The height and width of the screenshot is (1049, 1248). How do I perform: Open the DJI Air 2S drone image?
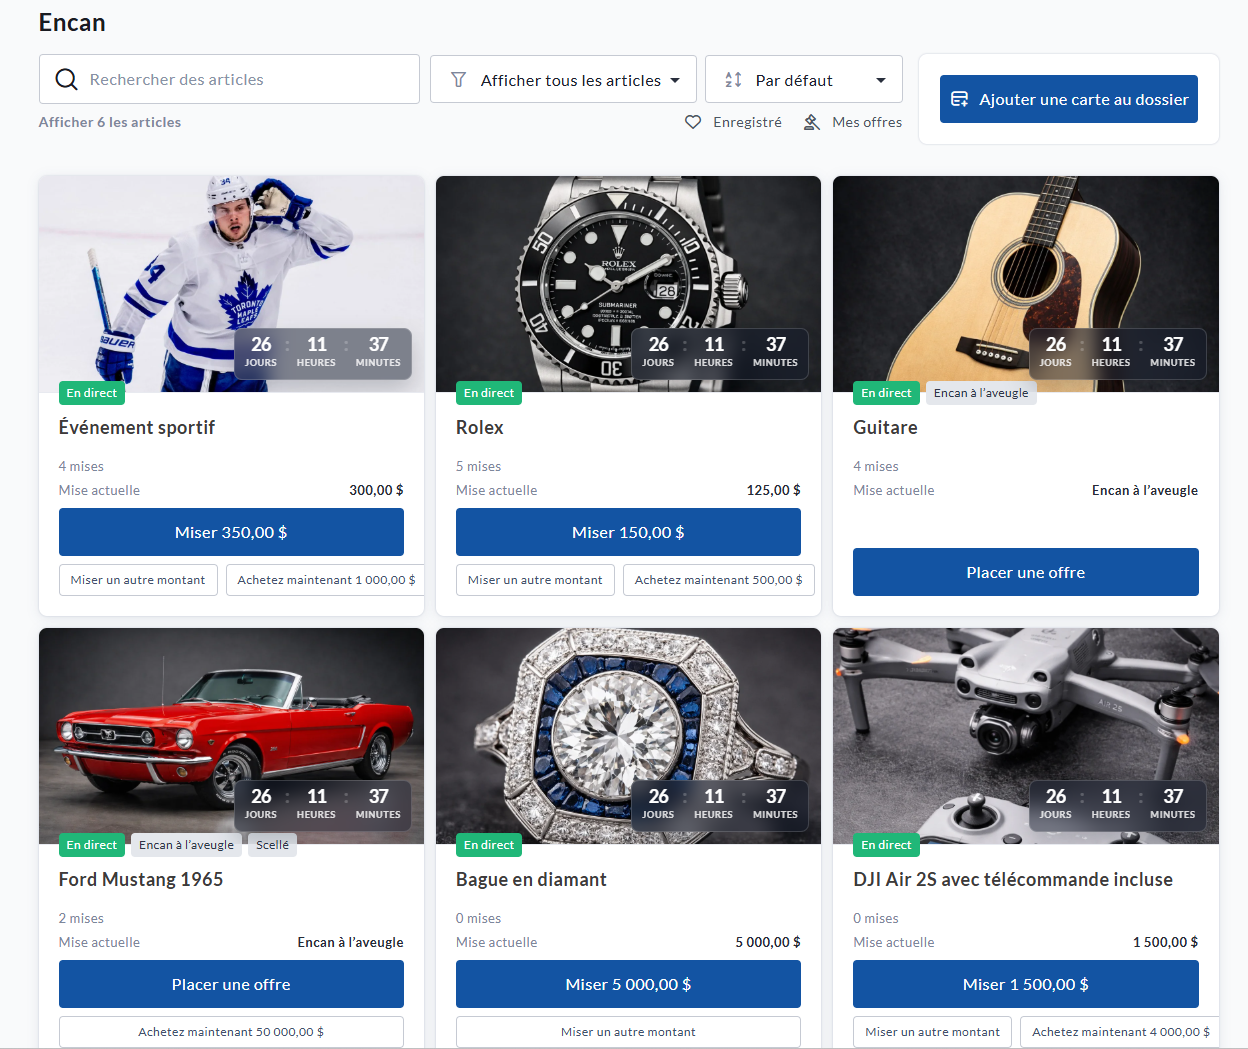coord(1026,736)
